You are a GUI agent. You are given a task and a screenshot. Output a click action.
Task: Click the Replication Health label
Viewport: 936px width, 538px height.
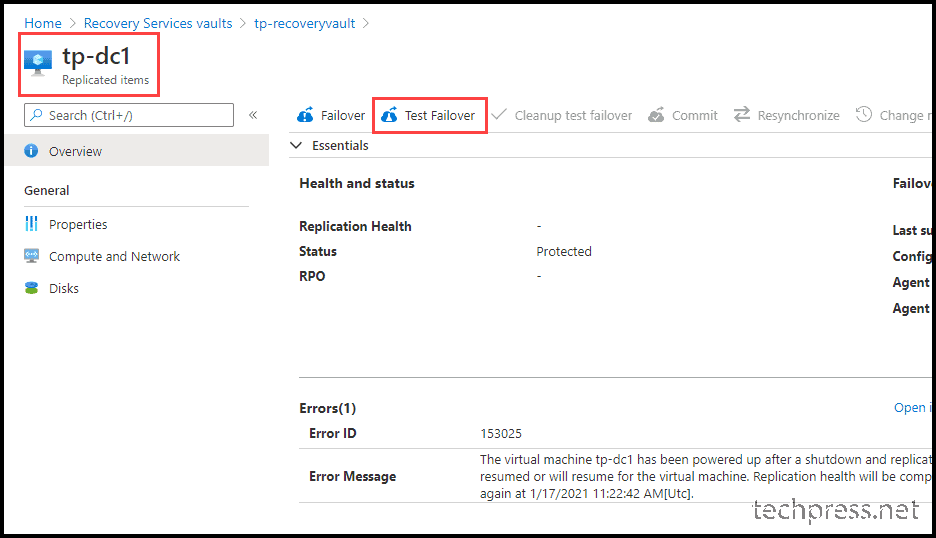coord(355,226)
